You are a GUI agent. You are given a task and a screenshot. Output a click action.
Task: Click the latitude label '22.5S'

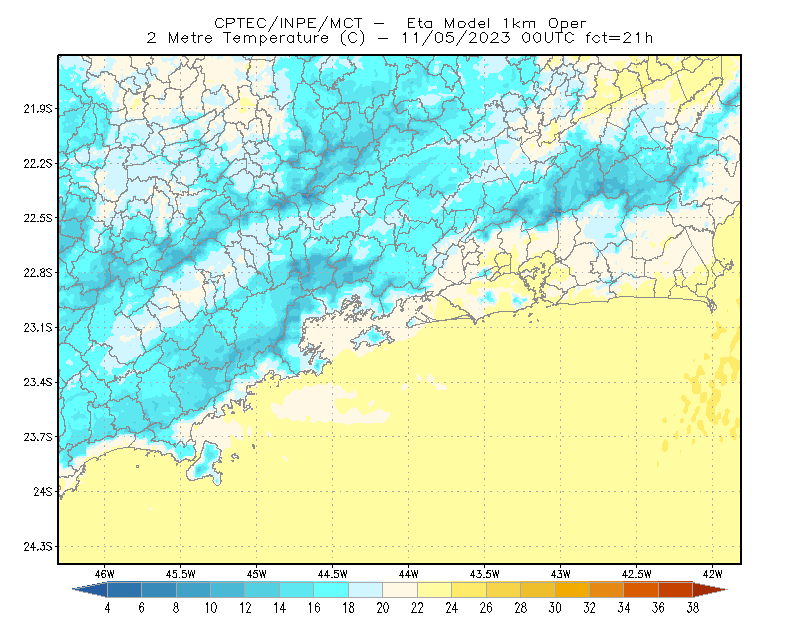pyautogui.click(x=38, y=218)
